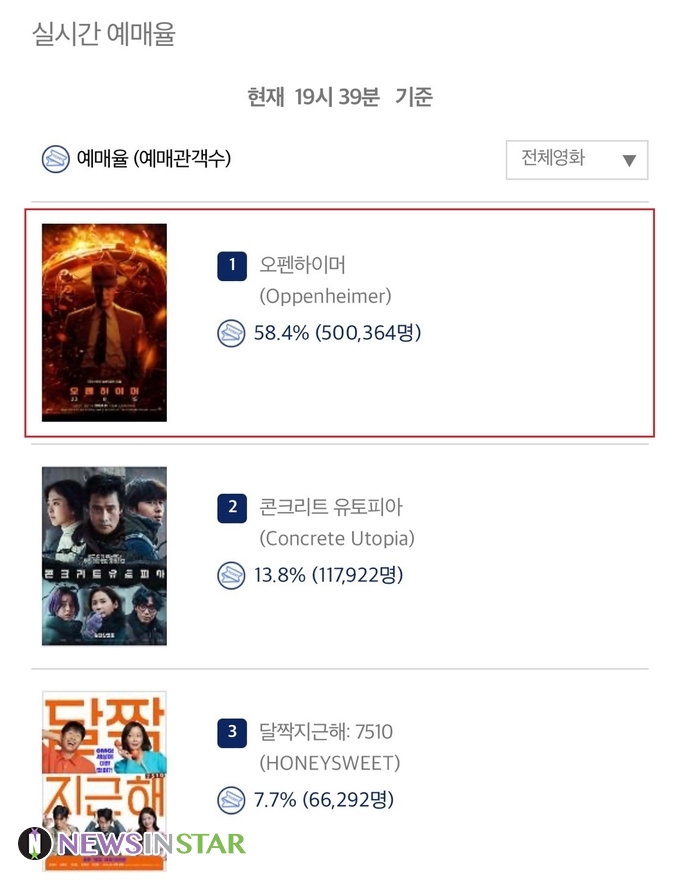Image resolution: width=680 pixels, height=880 pixels.
Task: Select the 달짝지근해: 7510 movie title
Action: click(x=325, y=732)
